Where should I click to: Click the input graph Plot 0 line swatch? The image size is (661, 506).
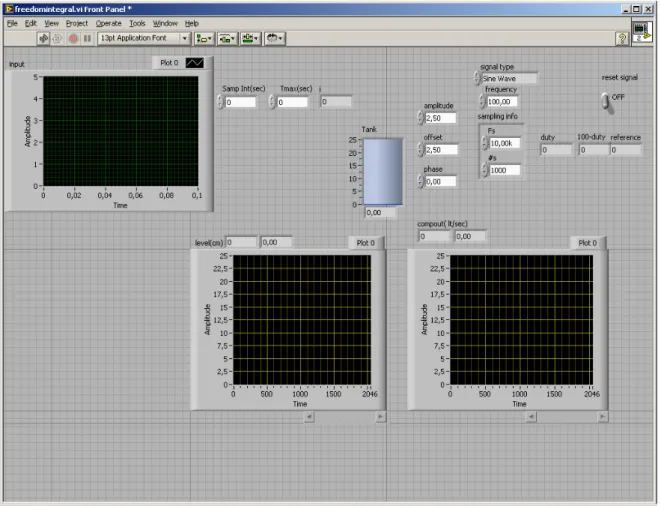tap(194, 63)
